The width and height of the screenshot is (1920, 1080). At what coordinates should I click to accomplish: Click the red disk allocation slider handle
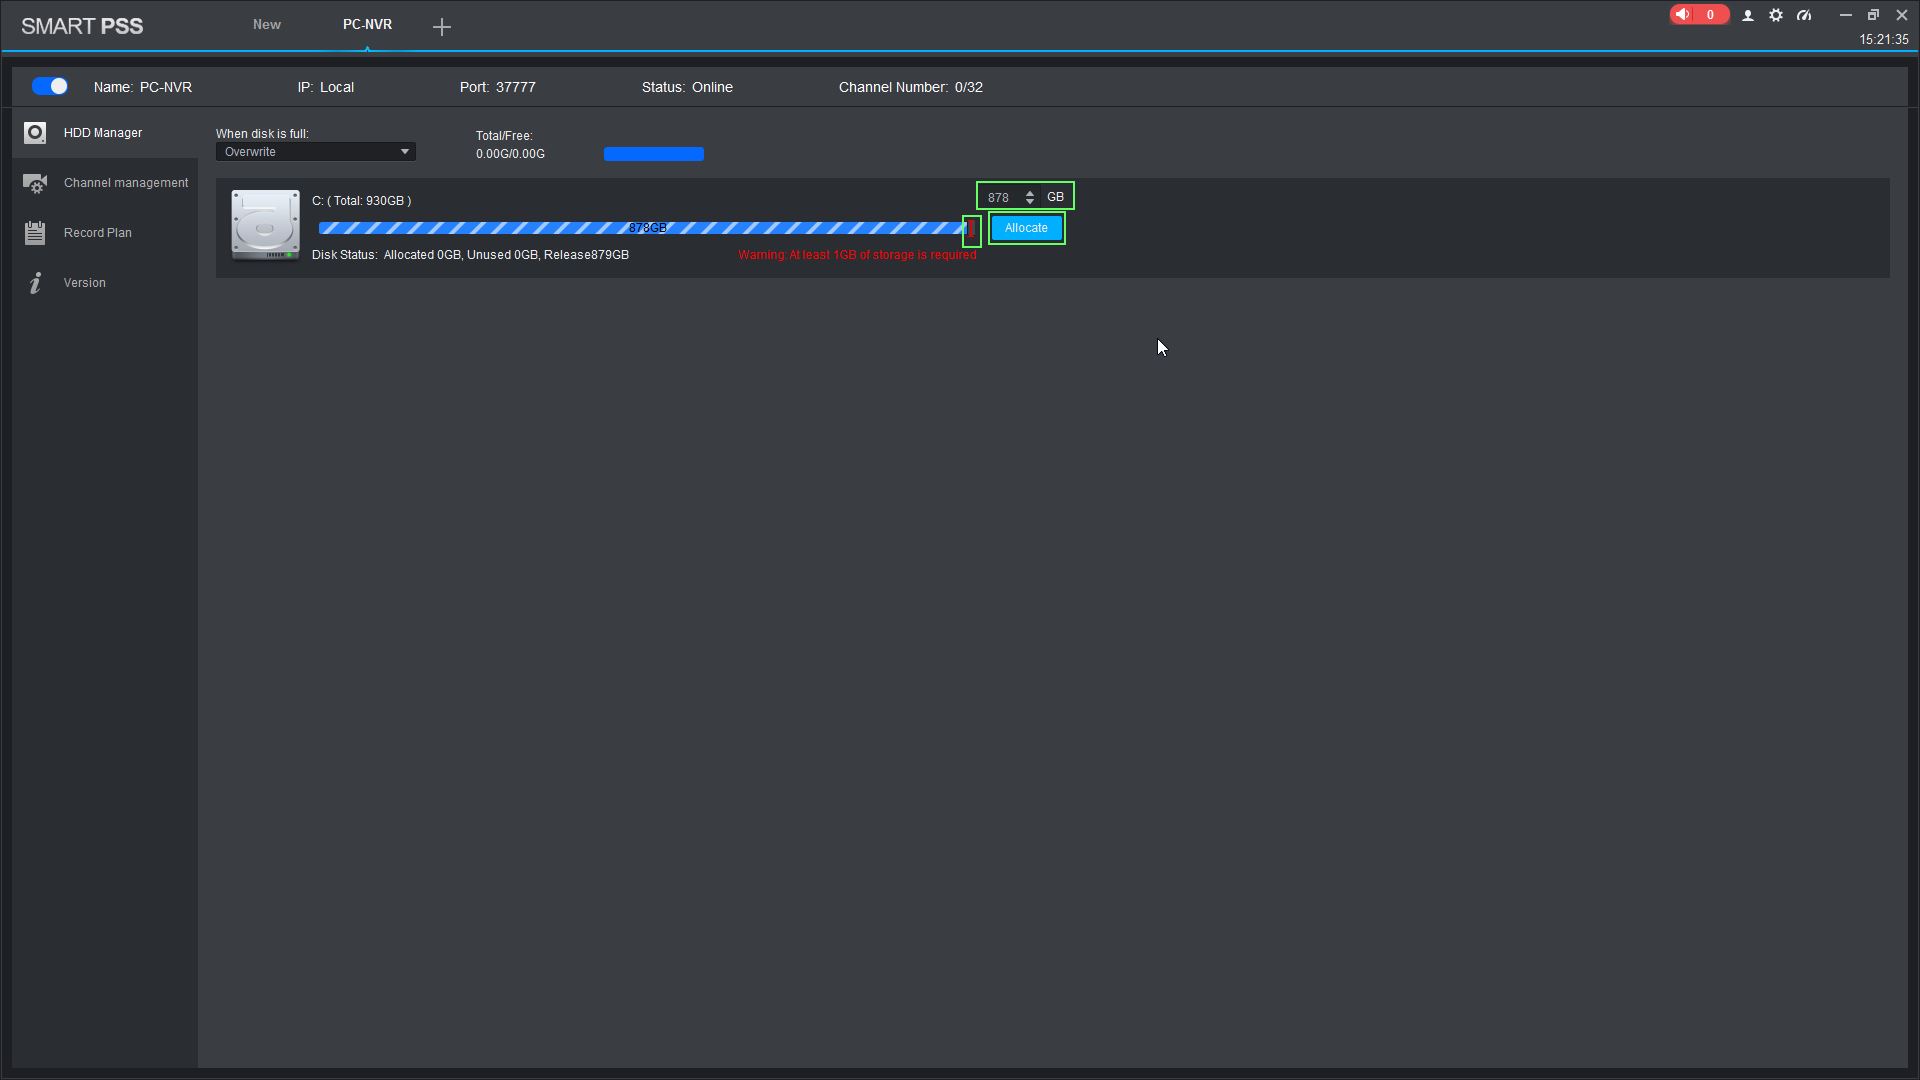[971, 230]
